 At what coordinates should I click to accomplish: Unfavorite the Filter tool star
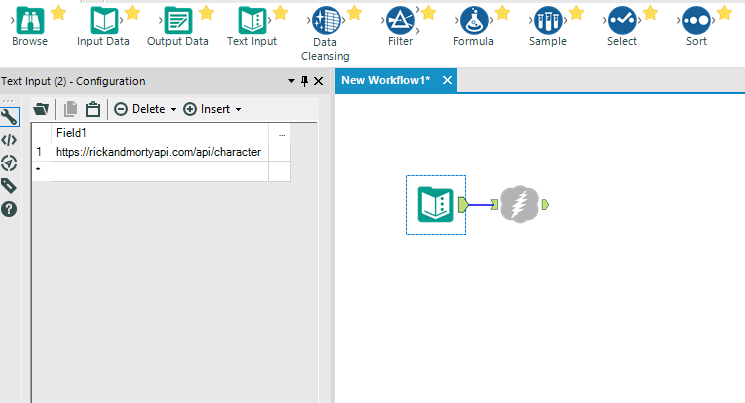click(x=429, y=13)
